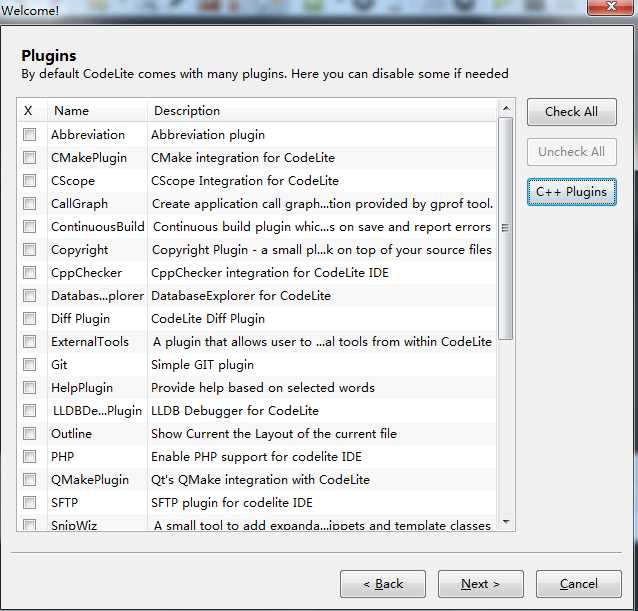Enable the ContinuousBuild checkbox
Image resolution: width=638 pixels, height=611 pixels.
29,226
